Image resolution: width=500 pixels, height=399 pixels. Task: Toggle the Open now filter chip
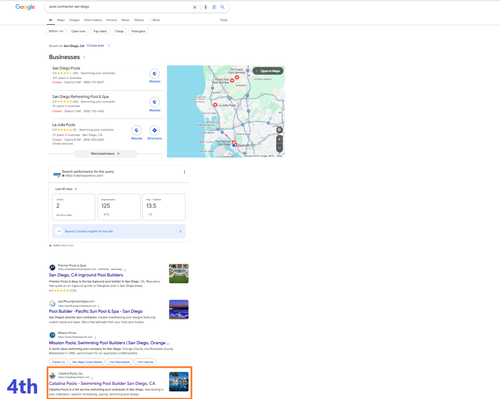click(78, 31)
